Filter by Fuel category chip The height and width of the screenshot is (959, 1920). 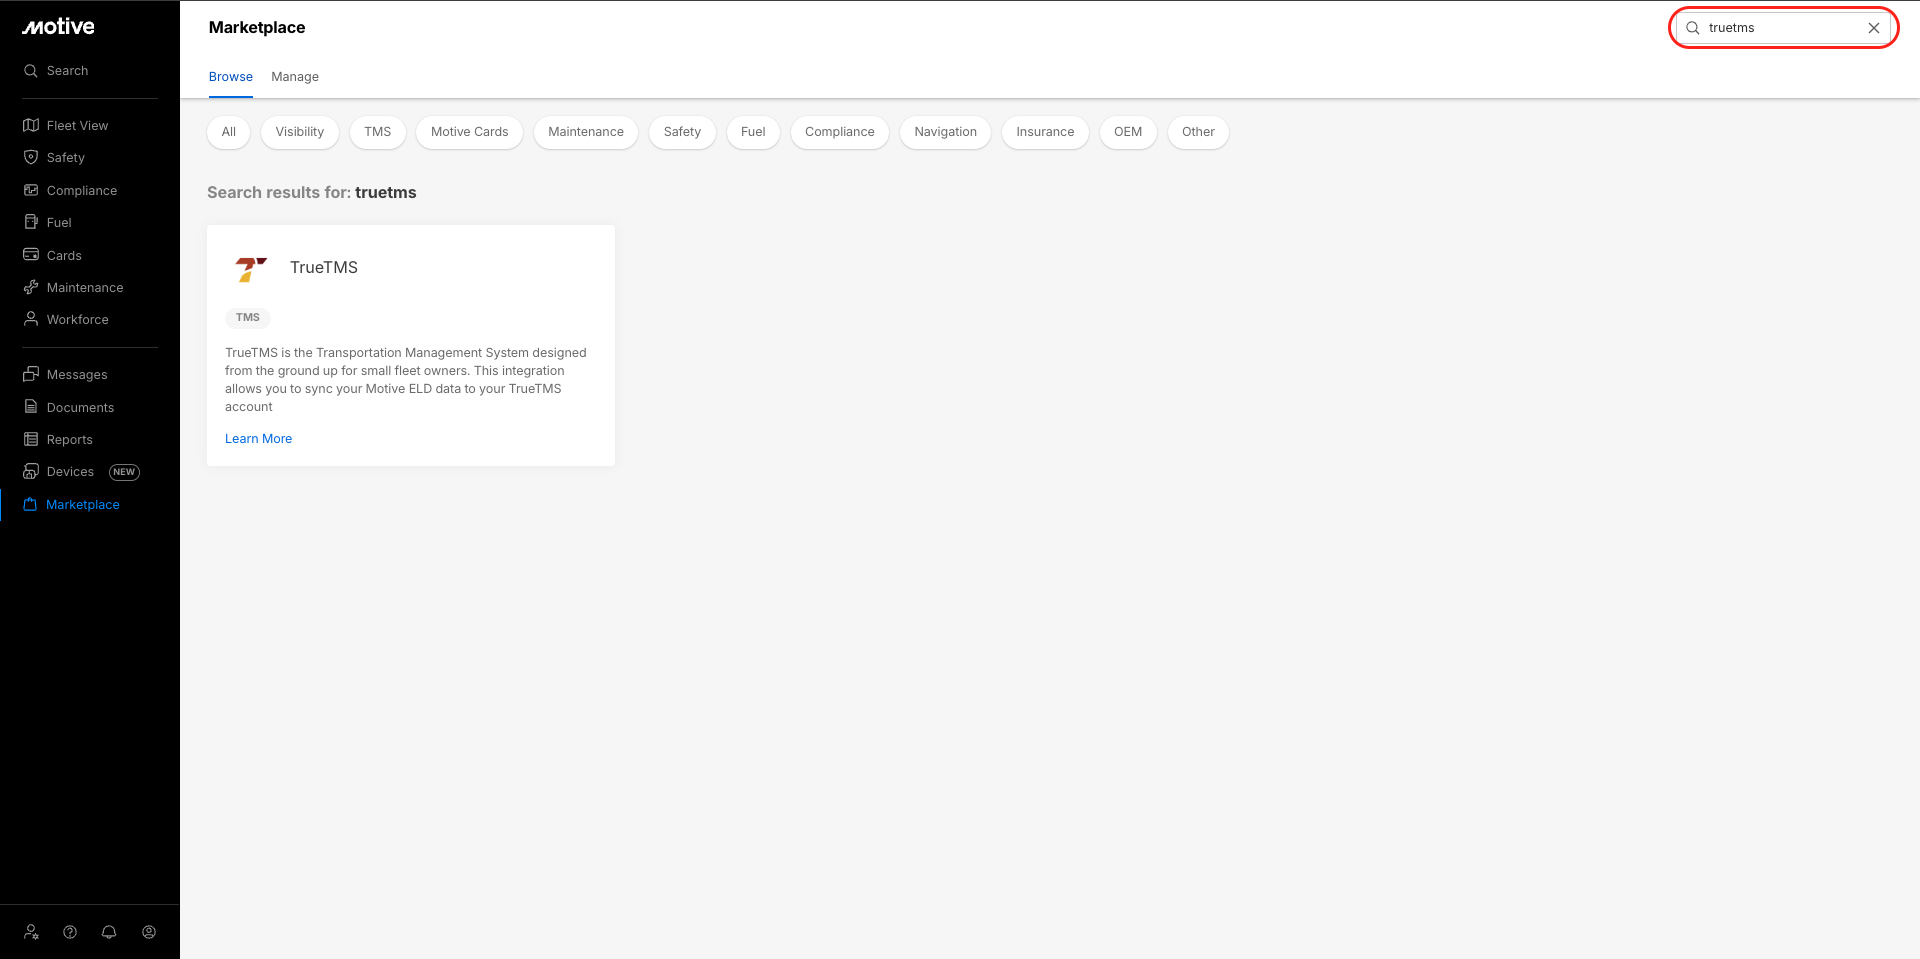pos(753,132)
